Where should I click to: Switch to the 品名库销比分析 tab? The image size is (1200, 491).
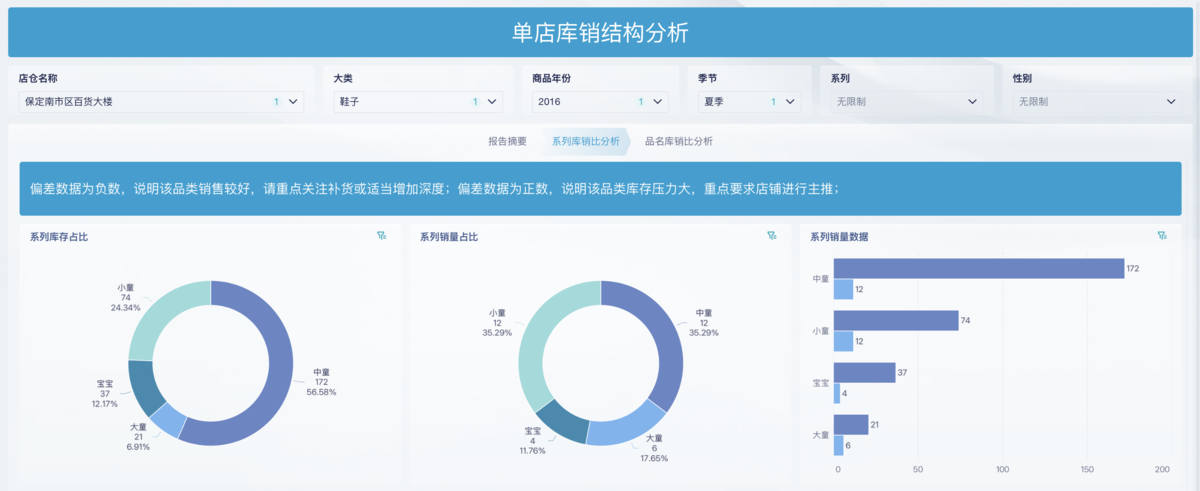coord(679,142)
